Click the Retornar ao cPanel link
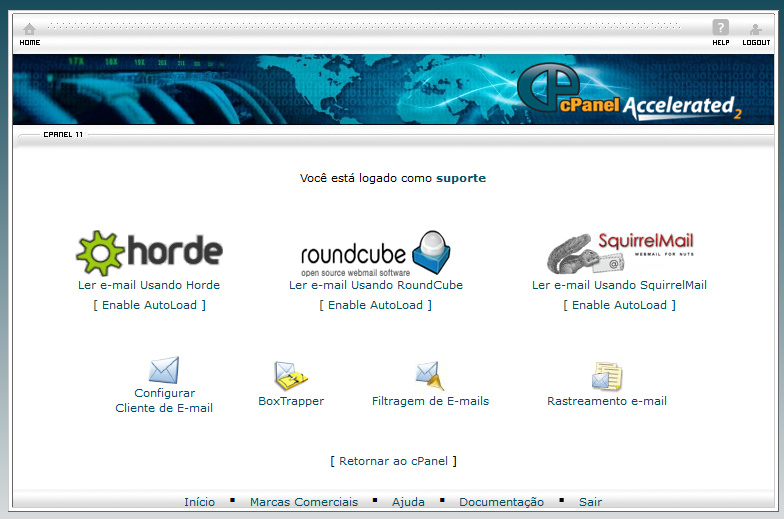 coord(393,461)
